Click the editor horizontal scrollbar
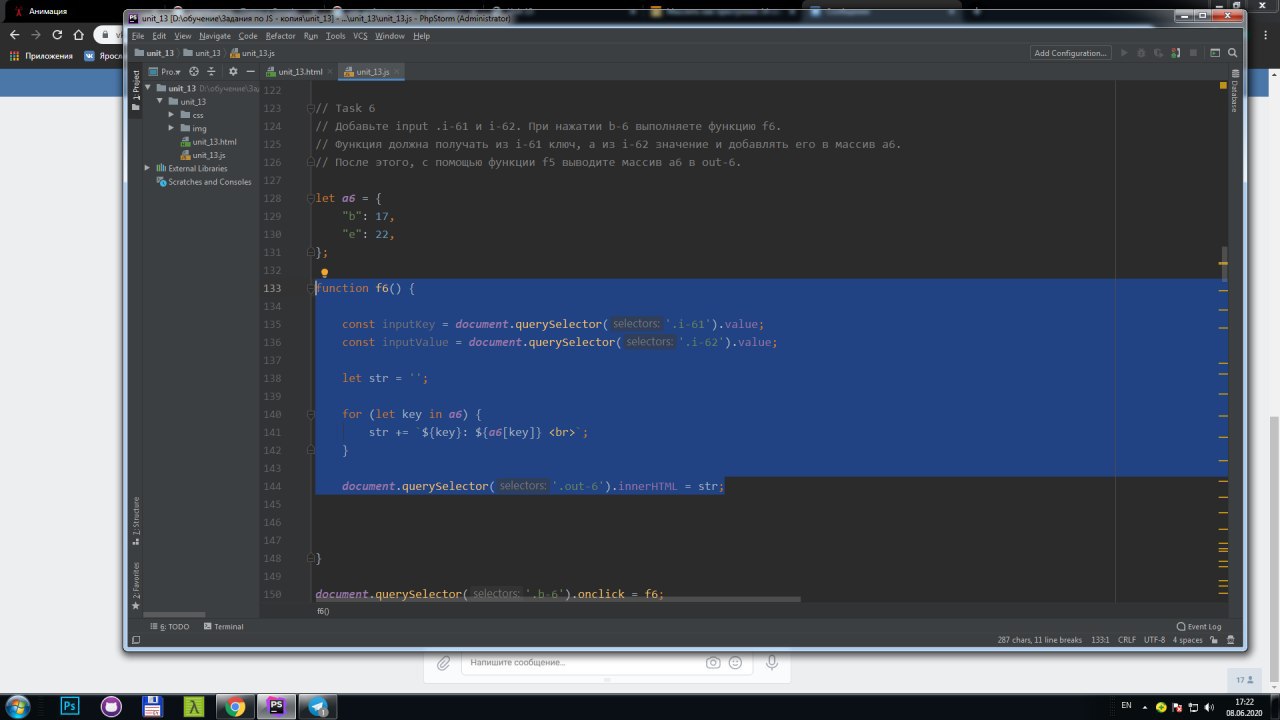Viewport: 1280px width, 720px height. 558,600
